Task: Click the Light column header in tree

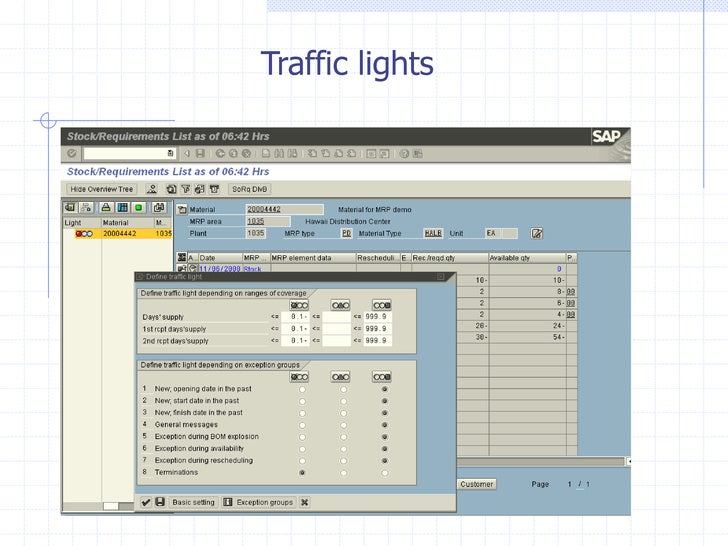Action: tap(82, 223)
